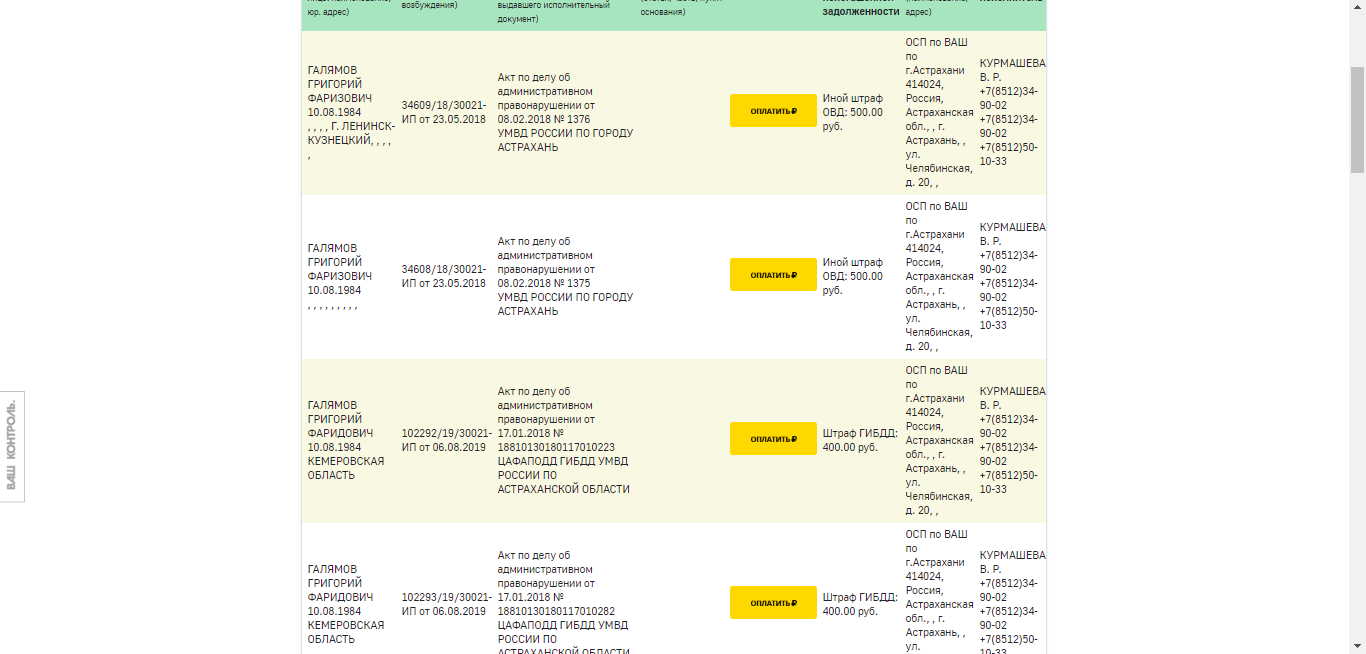1366x654 pixels.
Task: Click 'Иной штраф ОВД: 500.00 руб.' in row 34608/18/30021-ИП
Action: [x=853, y=276]
